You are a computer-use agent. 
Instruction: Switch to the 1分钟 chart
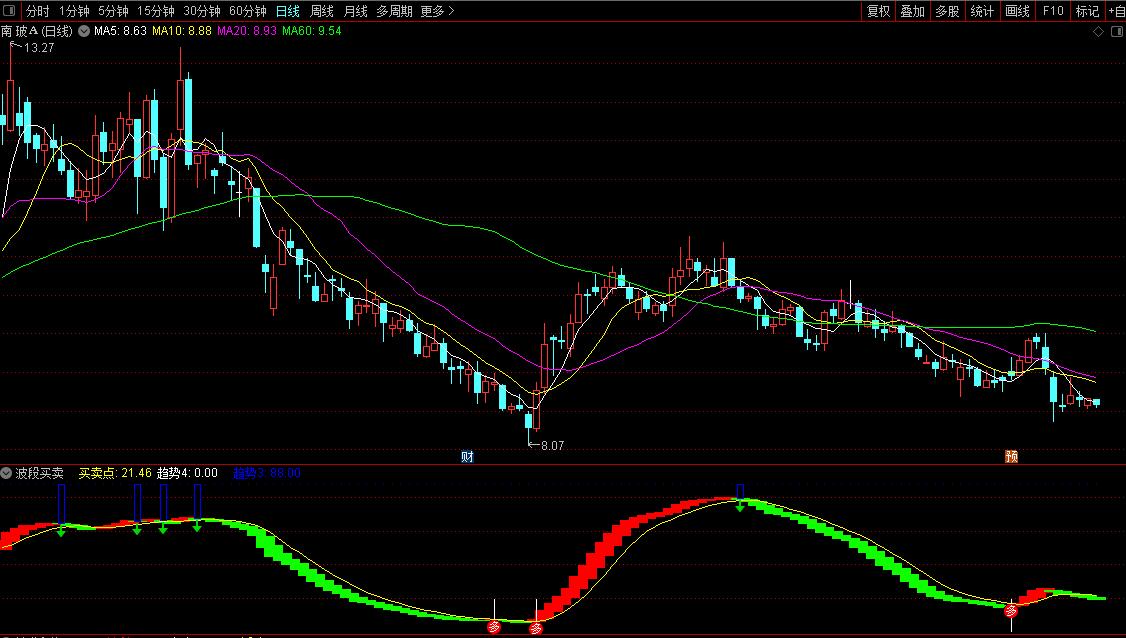tap(74, 11)
